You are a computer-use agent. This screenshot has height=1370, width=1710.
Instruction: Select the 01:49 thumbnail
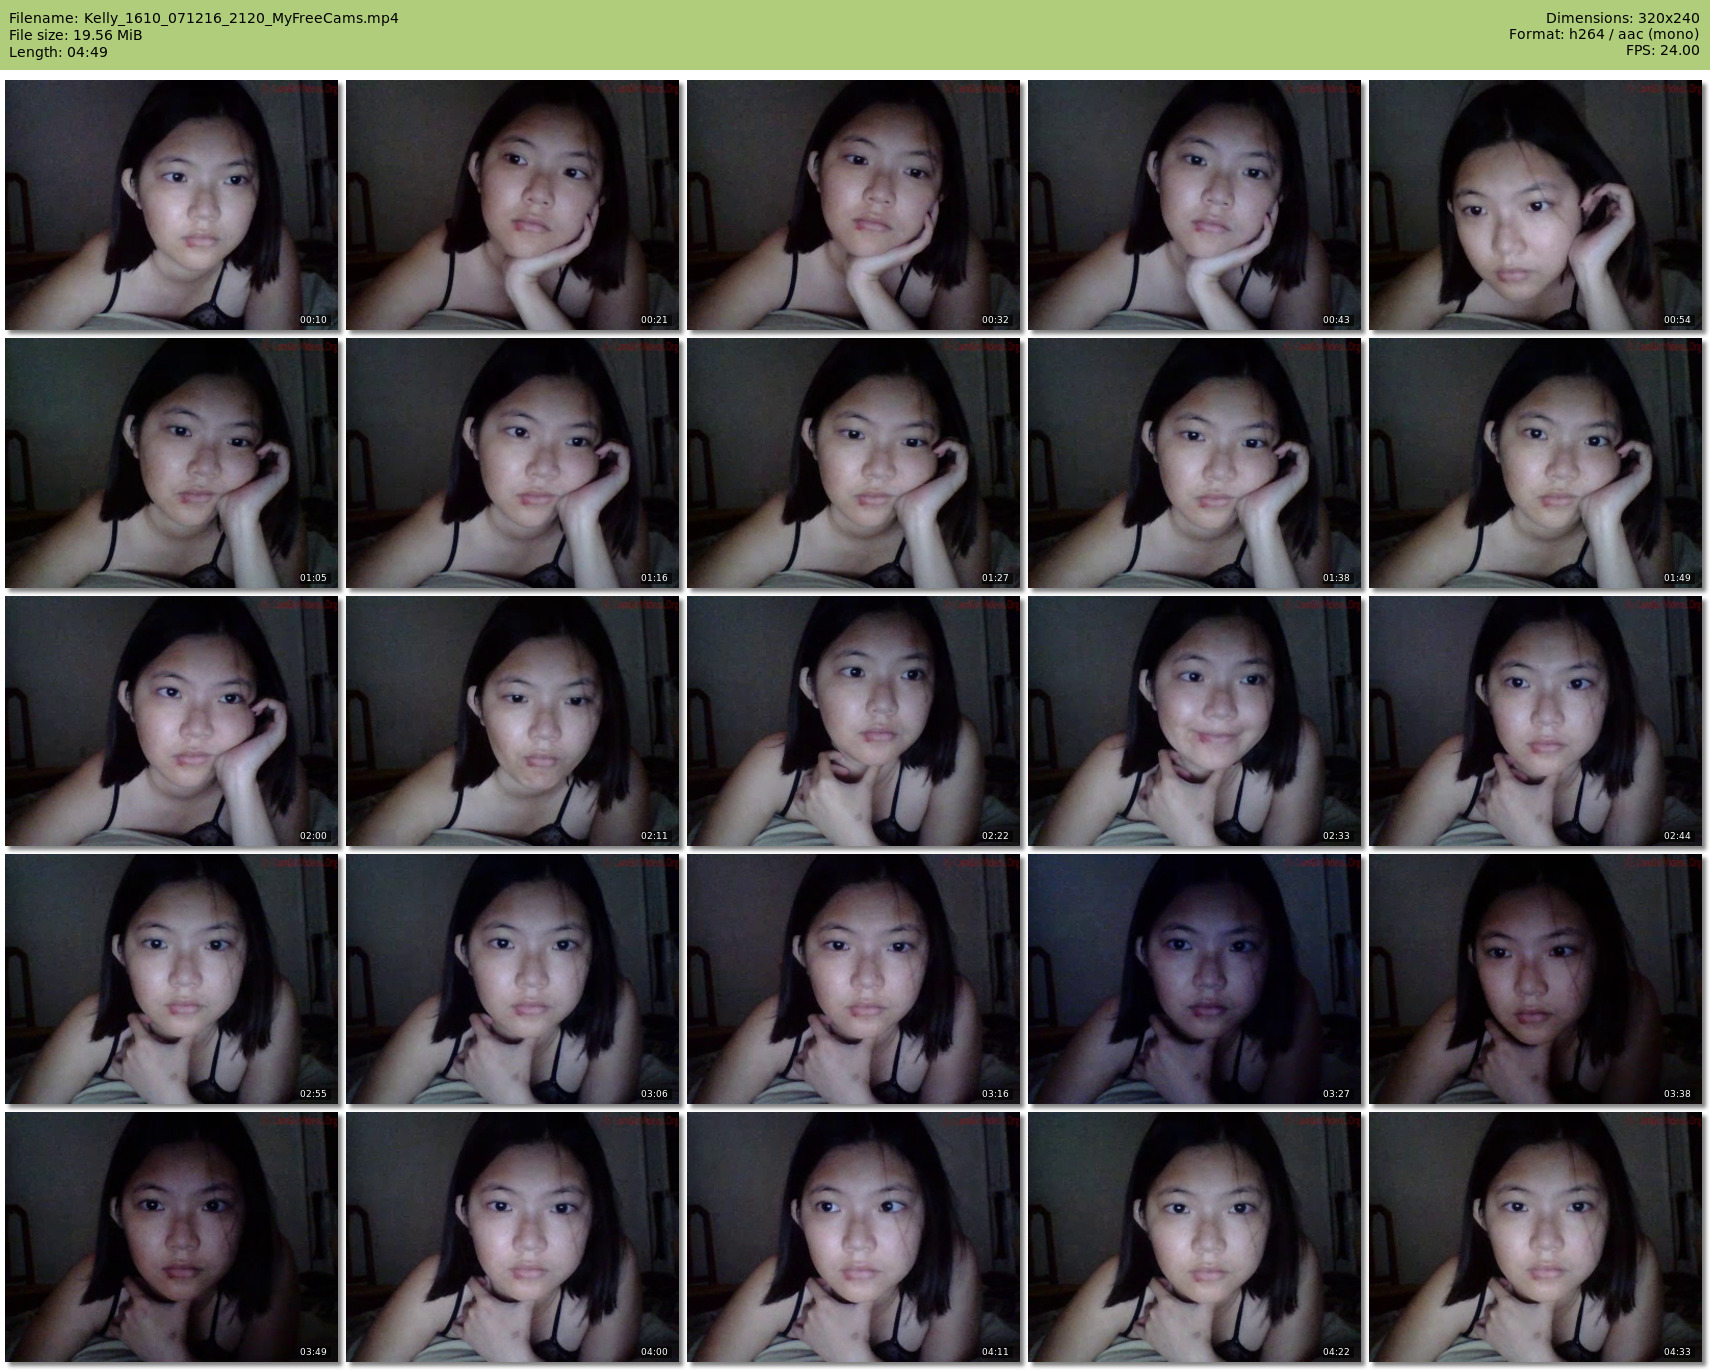pyautogui.click(x=1536, y=463)
